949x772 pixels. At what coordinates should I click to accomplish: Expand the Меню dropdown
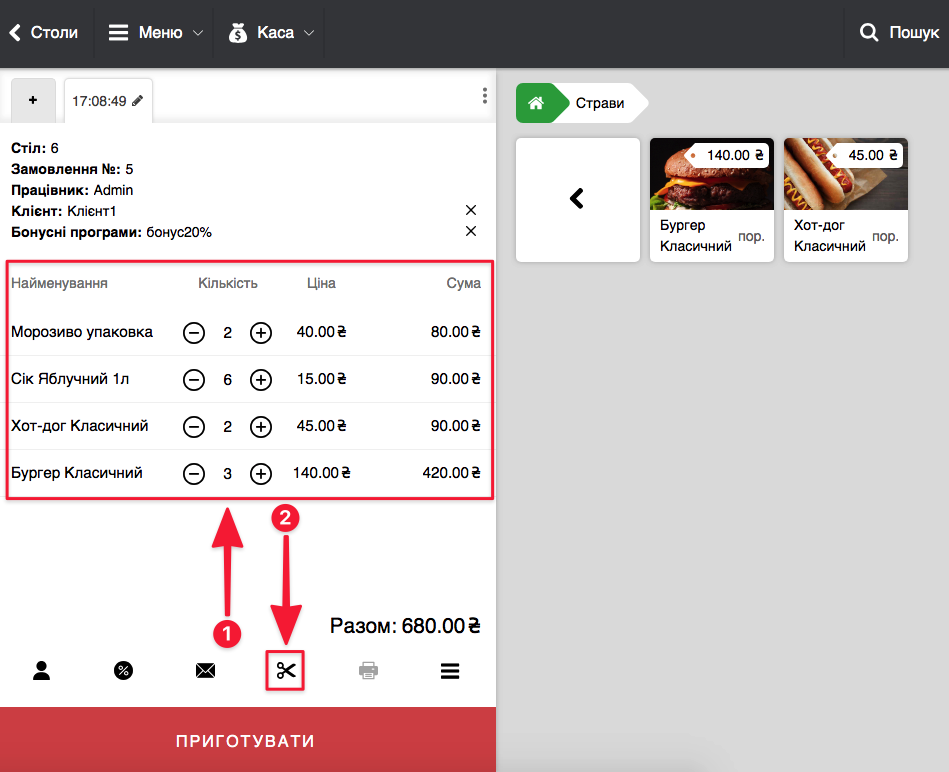tap(156, 33)
